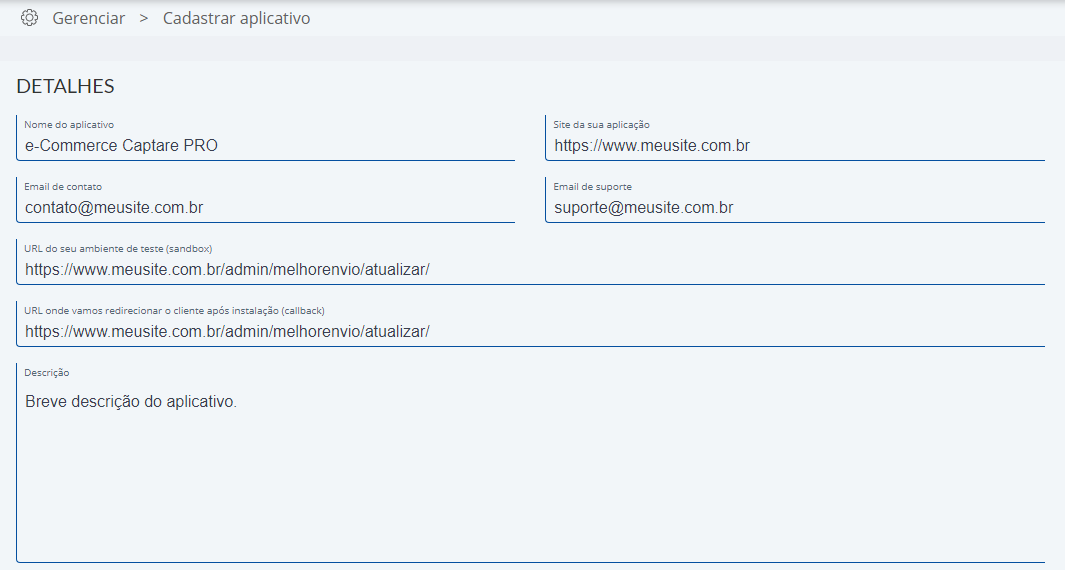Place cursor in Breve descrição do aplicativo text
Screen dimensions: 1065x570
click(130, 402)
